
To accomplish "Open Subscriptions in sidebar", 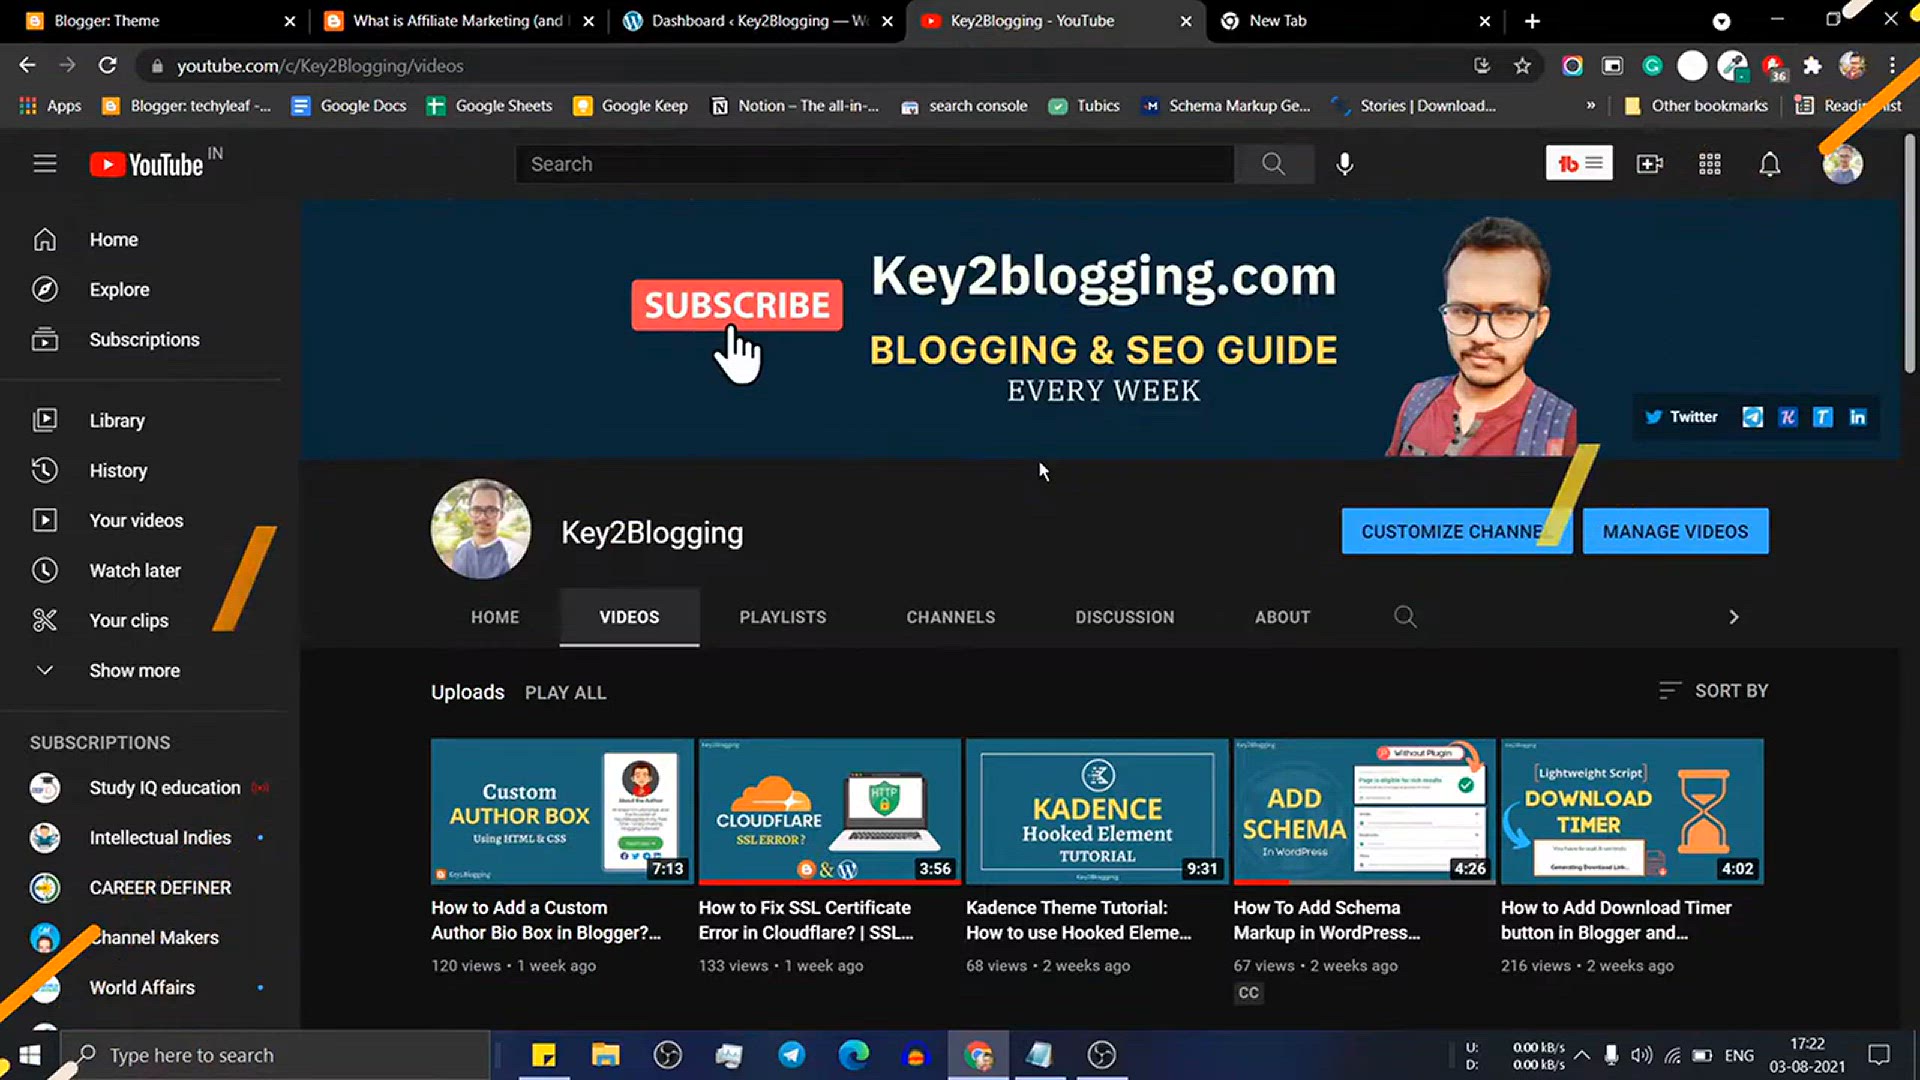I will (x=145, y=340).
